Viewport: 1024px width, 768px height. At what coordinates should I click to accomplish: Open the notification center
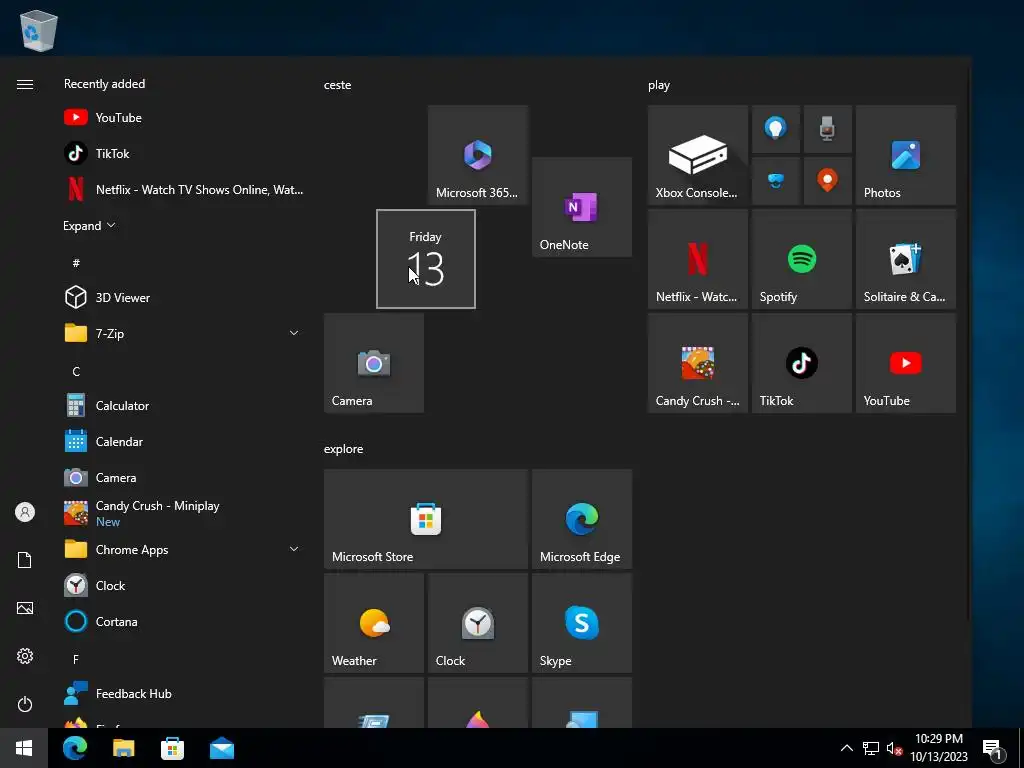click(x=993, y=748)
